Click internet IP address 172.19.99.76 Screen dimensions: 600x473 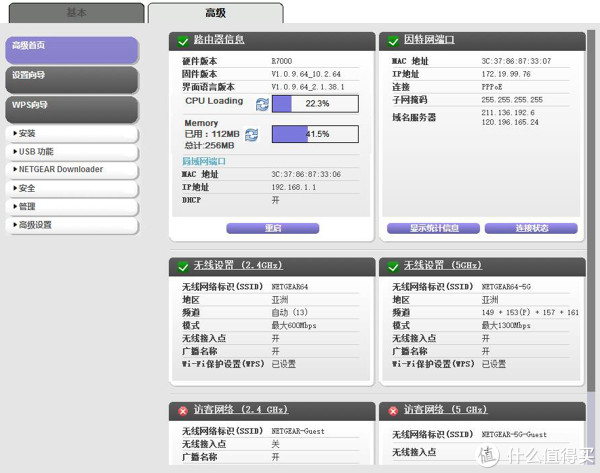click(x=506, y=74)
